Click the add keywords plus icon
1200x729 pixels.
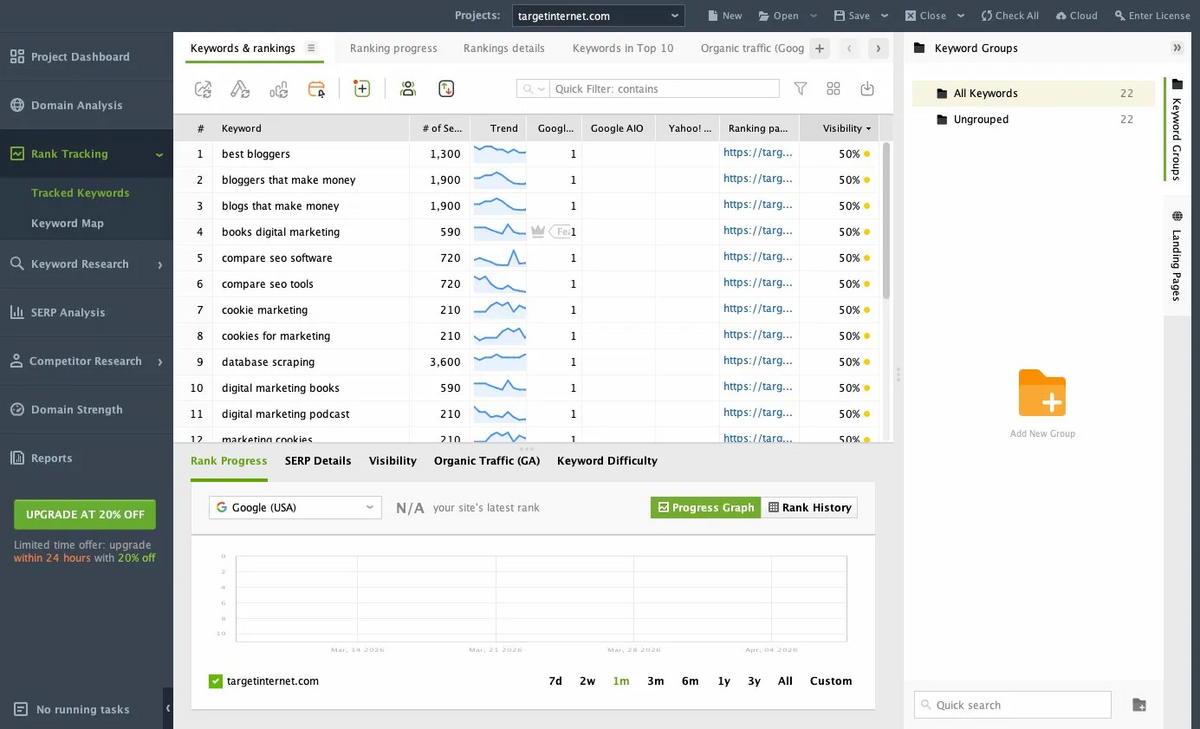[362, 89]
